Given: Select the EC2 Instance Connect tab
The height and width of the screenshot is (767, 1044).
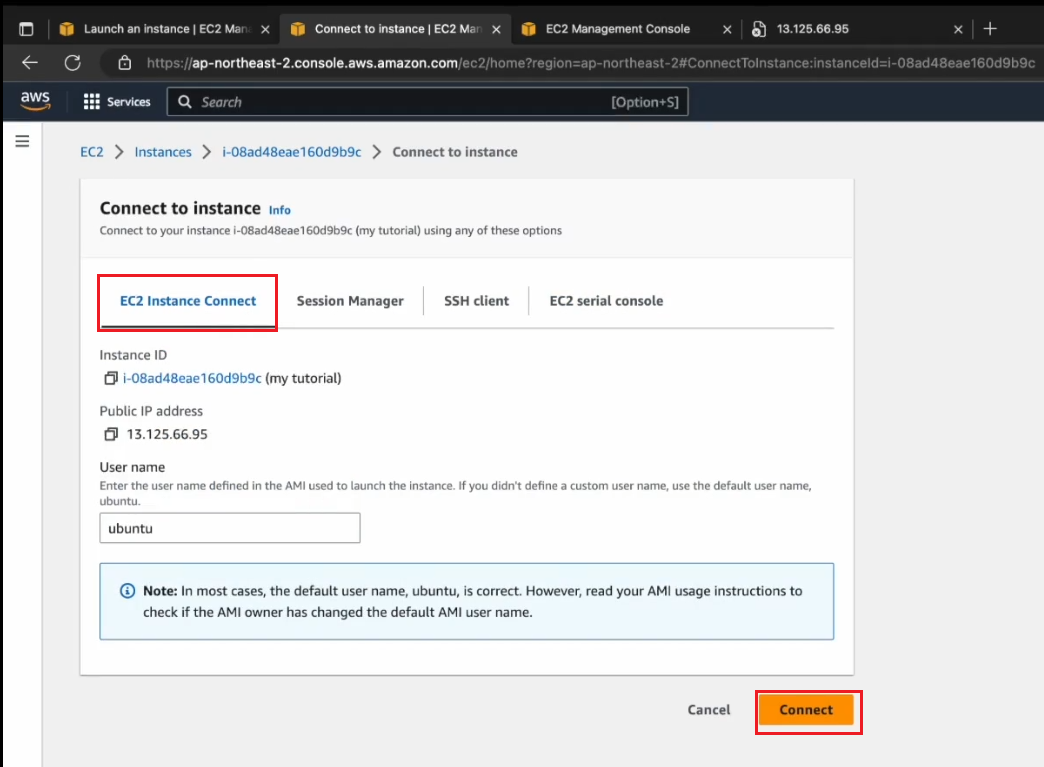Looking at the screenshot, I should pyautogui.click(x=188, y=301).
